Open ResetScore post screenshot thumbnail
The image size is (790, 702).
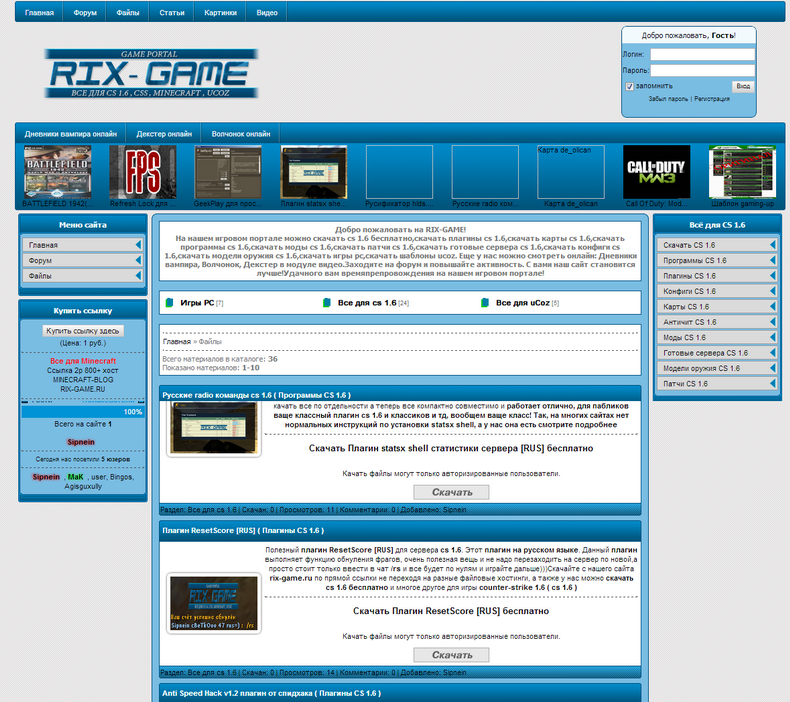(x=214, y=603)
